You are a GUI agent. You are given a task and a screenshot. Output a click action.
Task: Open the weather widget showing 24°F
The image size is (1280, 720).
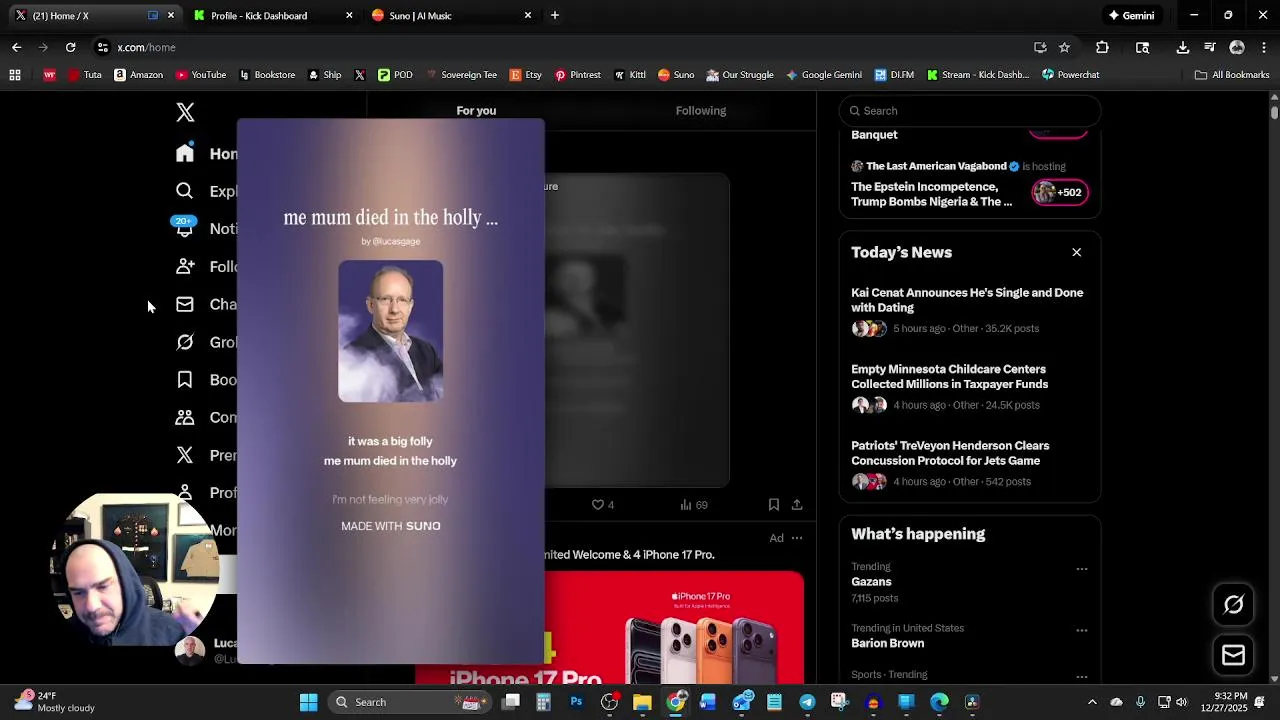[55, 701]
